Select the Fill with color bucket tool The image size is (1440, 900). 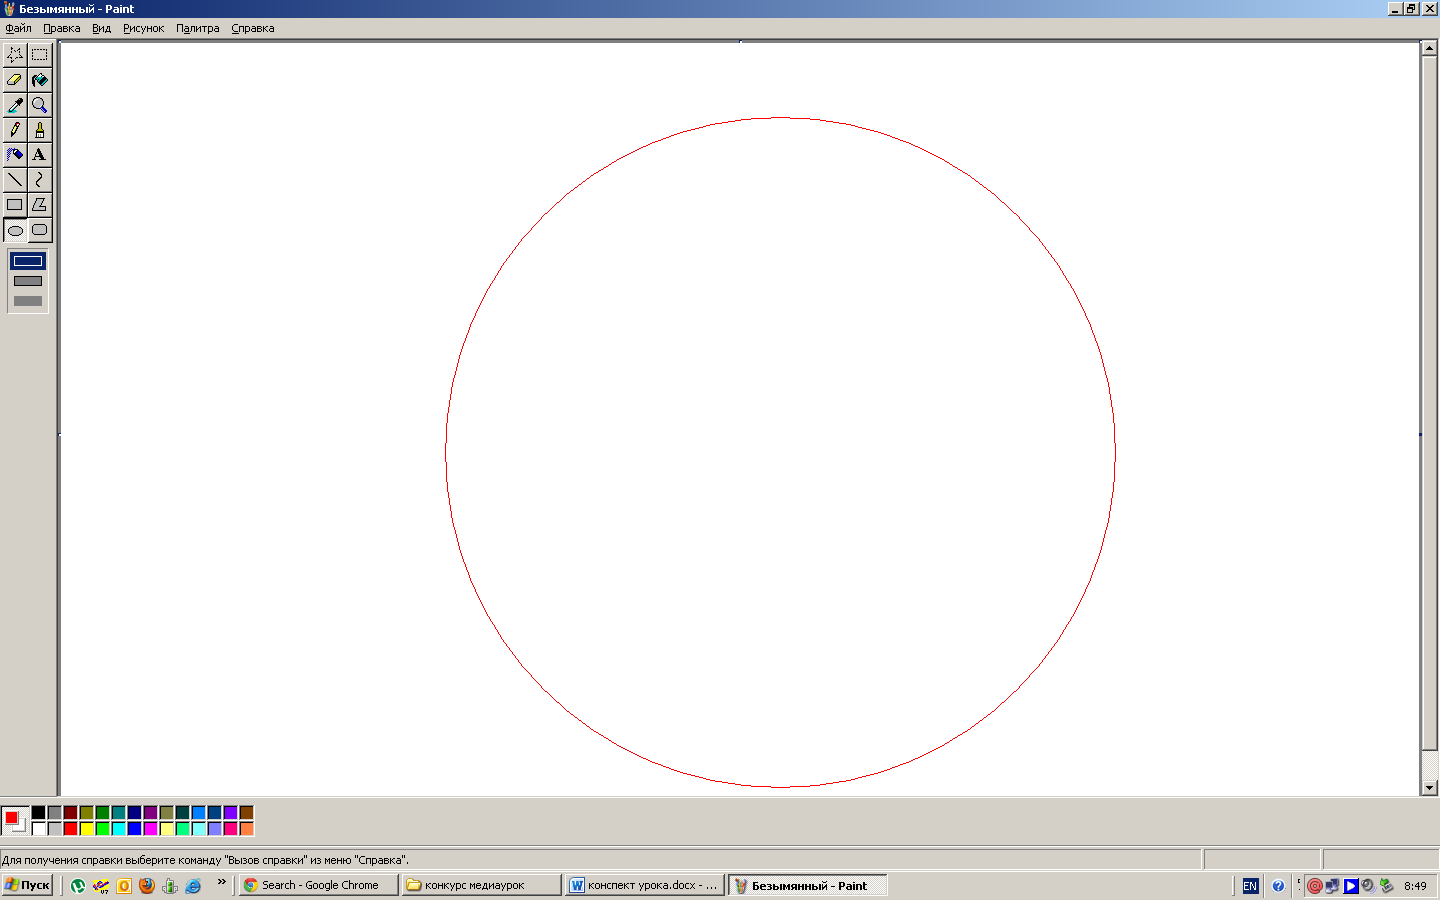[39, 80]
